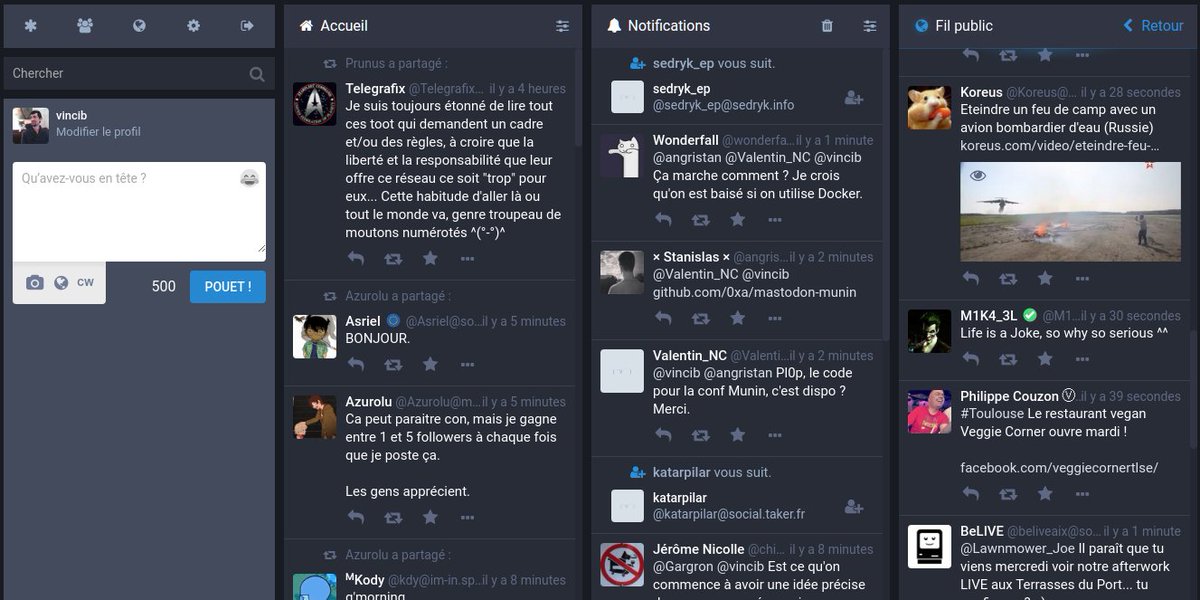This screenshot has width=1200, height=600.
Task: Boost Wonderfall's Docker toot
Action: click(x=701, y=219)
